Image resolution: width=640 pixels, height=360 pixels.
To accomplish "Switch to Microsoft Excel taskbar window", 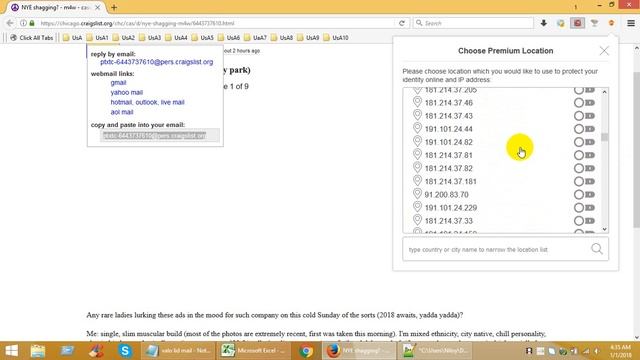I will coord(253,351).
